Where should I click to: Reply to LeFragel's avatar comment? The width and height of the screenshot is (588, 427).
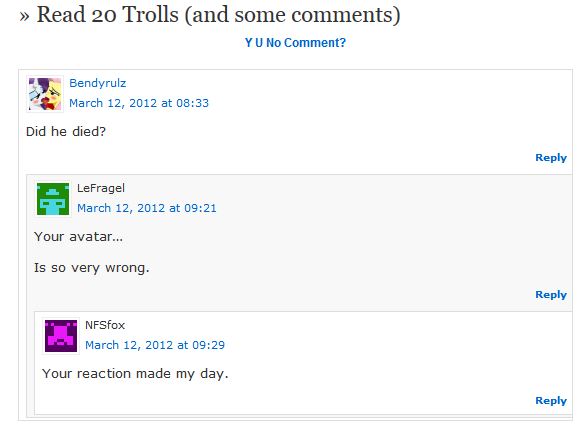pos(551,295)
